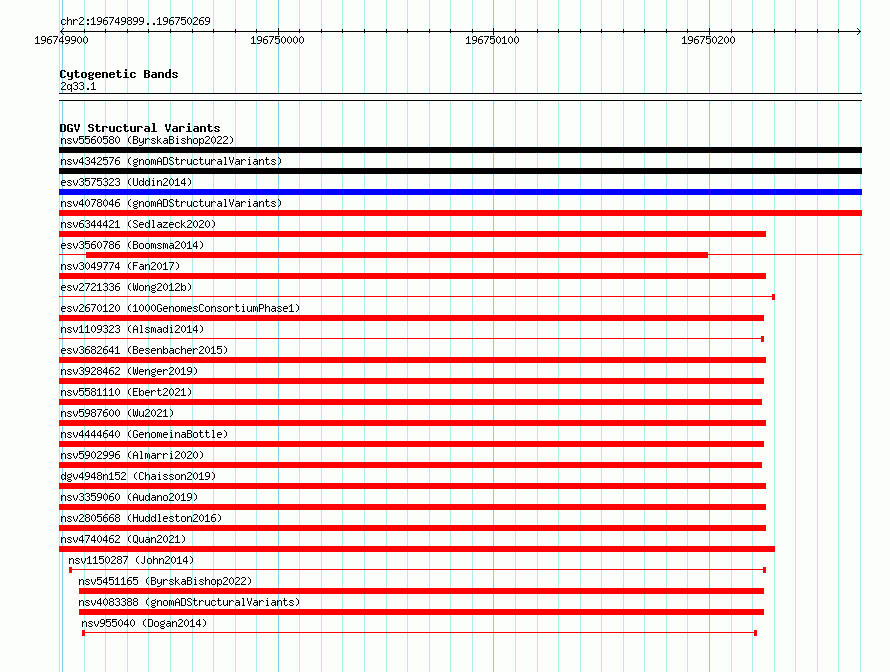Open nsv3928462 (Wenger2019) label

tap(129, 371)
